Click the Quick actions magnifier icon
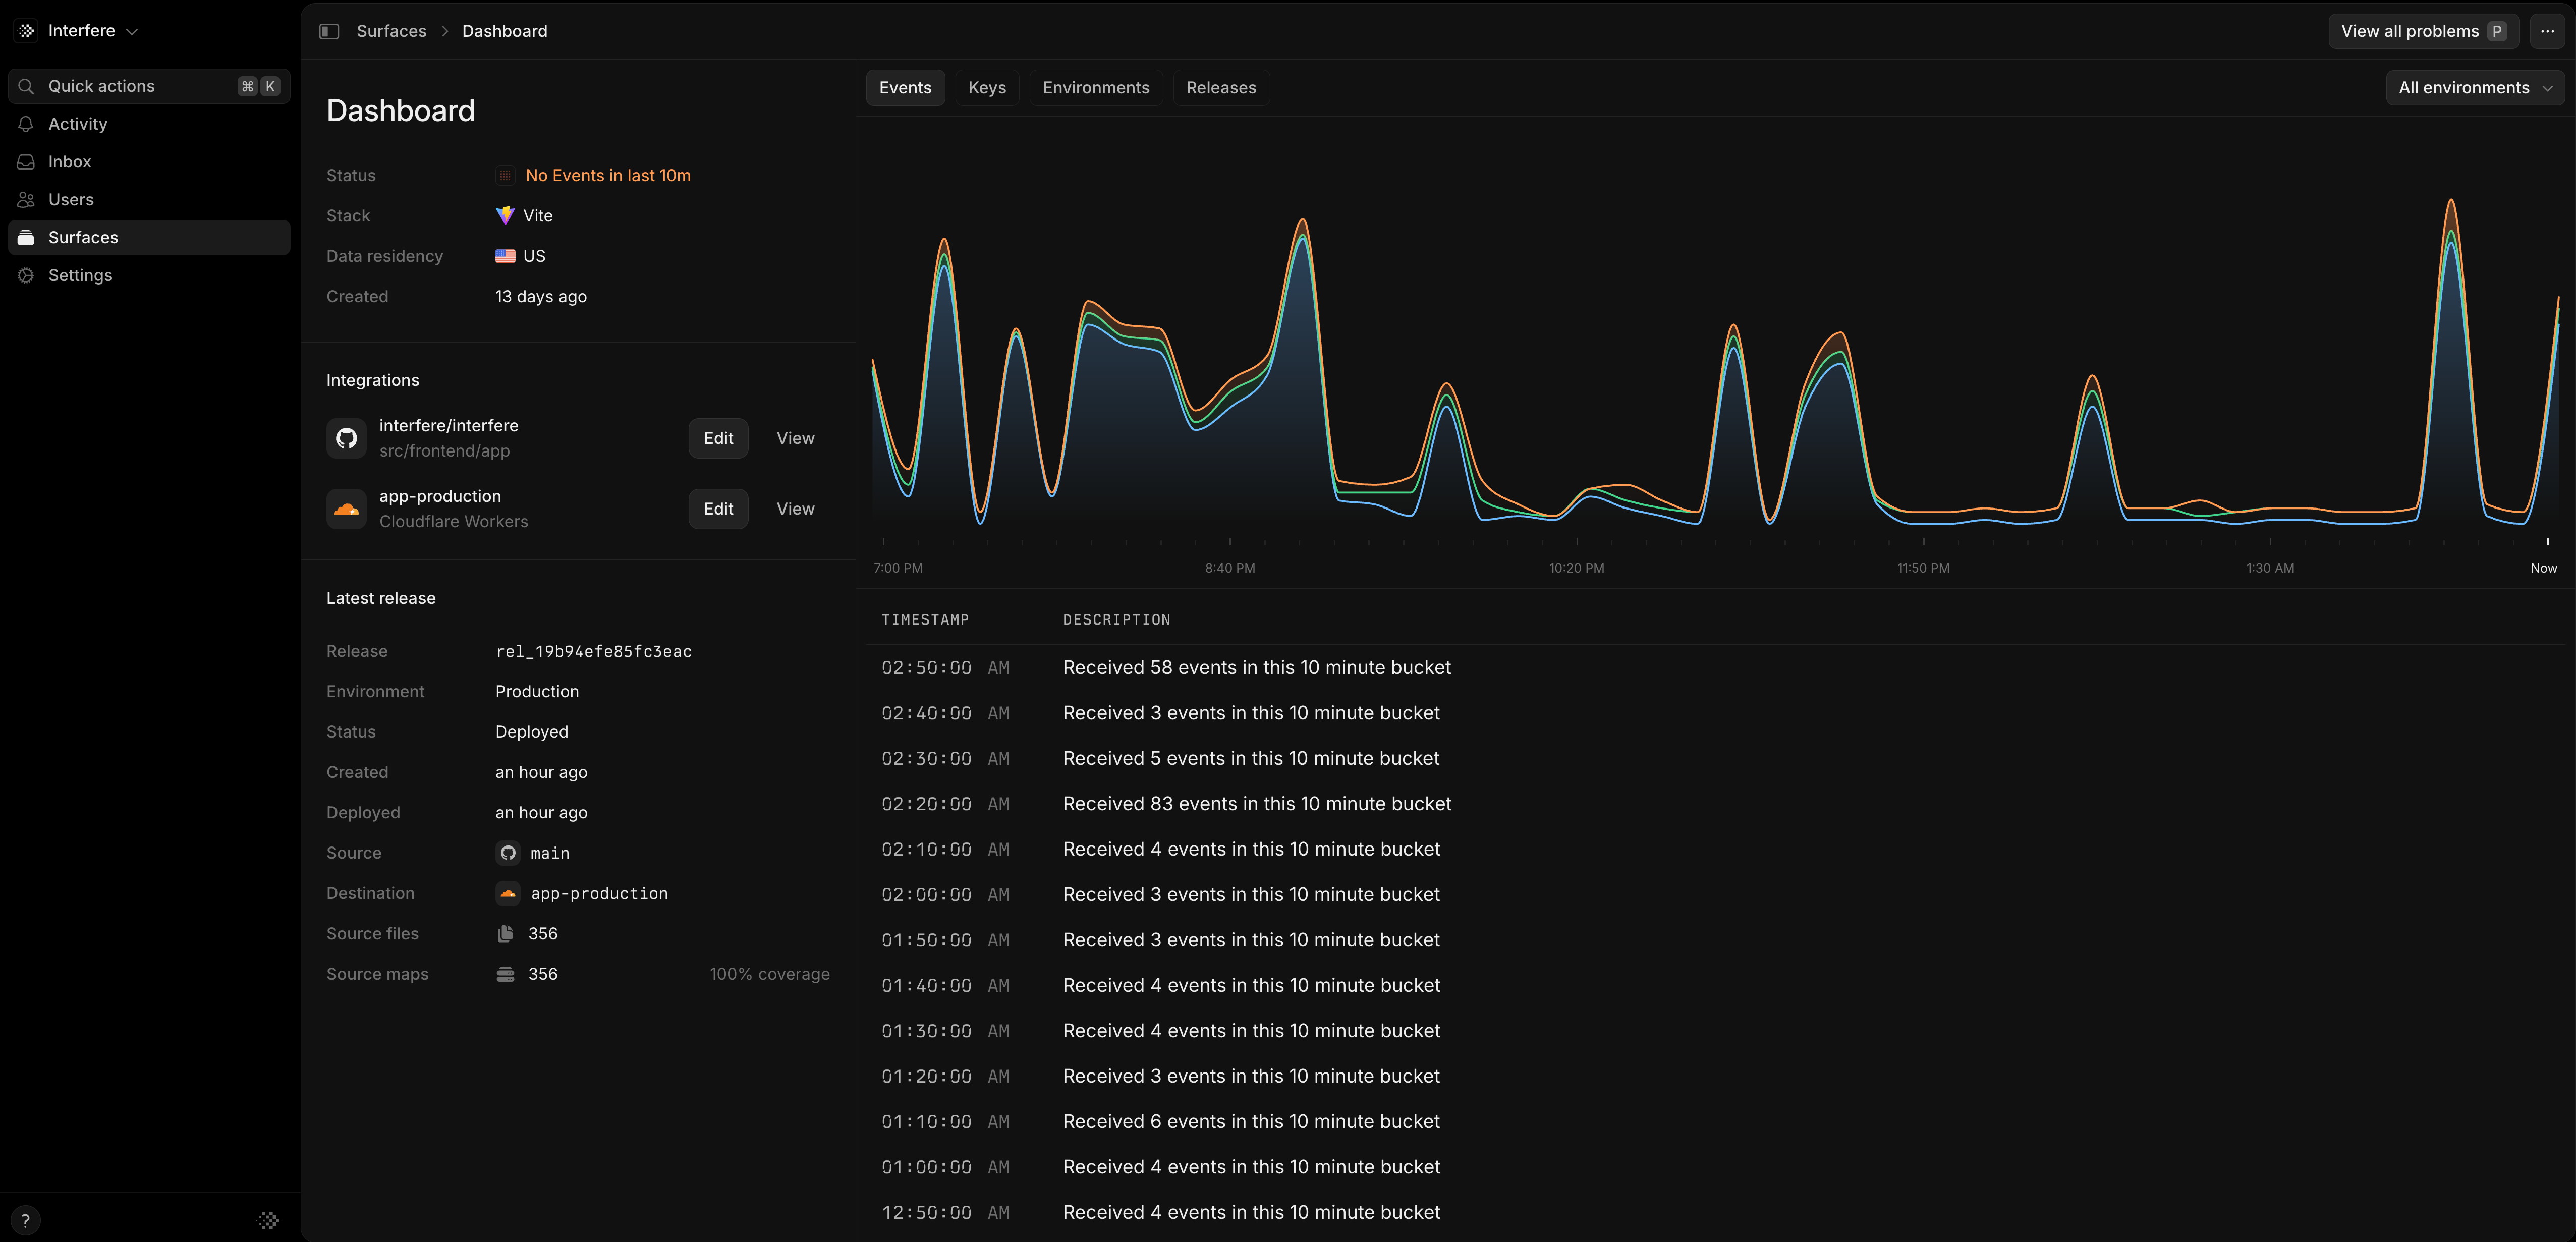This screenshot has height=1242, width=2576. pos(27,86)
